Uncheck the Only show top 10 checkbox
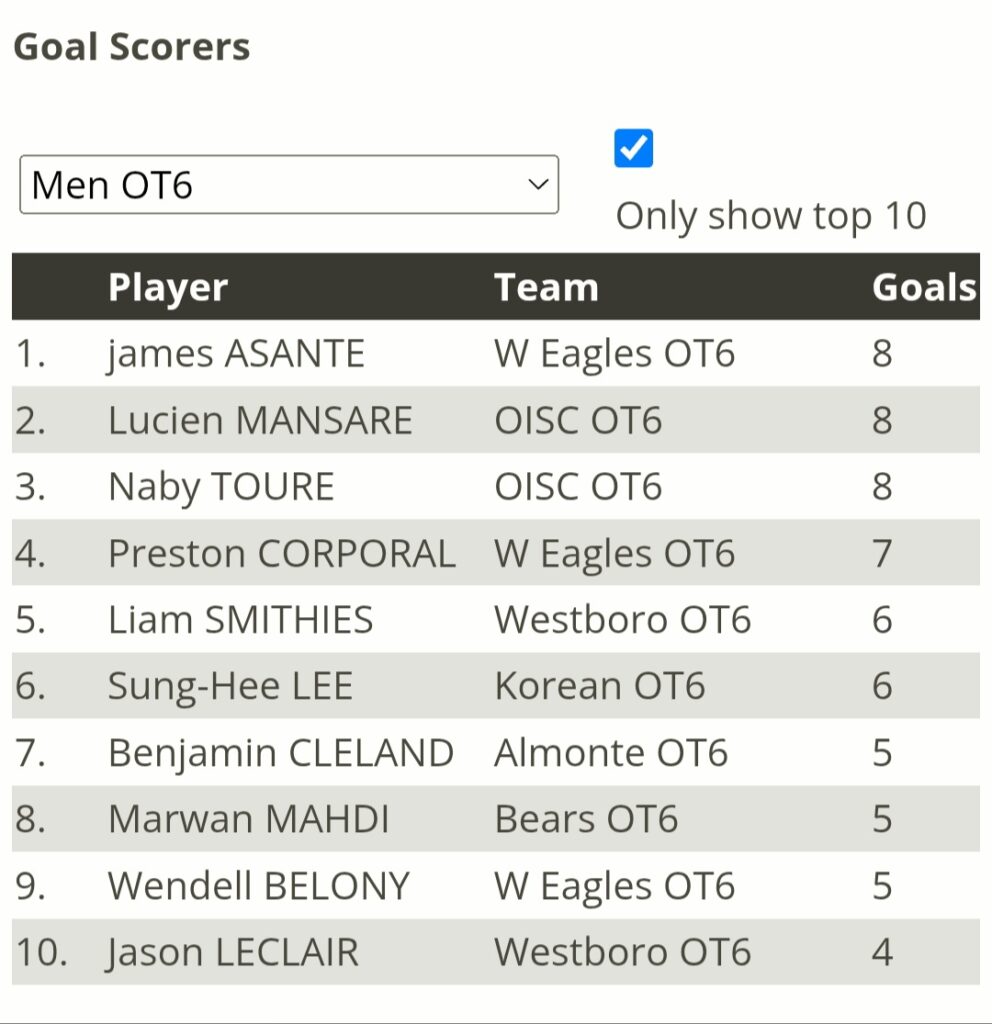The height and width of the screenshot is (1024, 992). click(633, 148)
